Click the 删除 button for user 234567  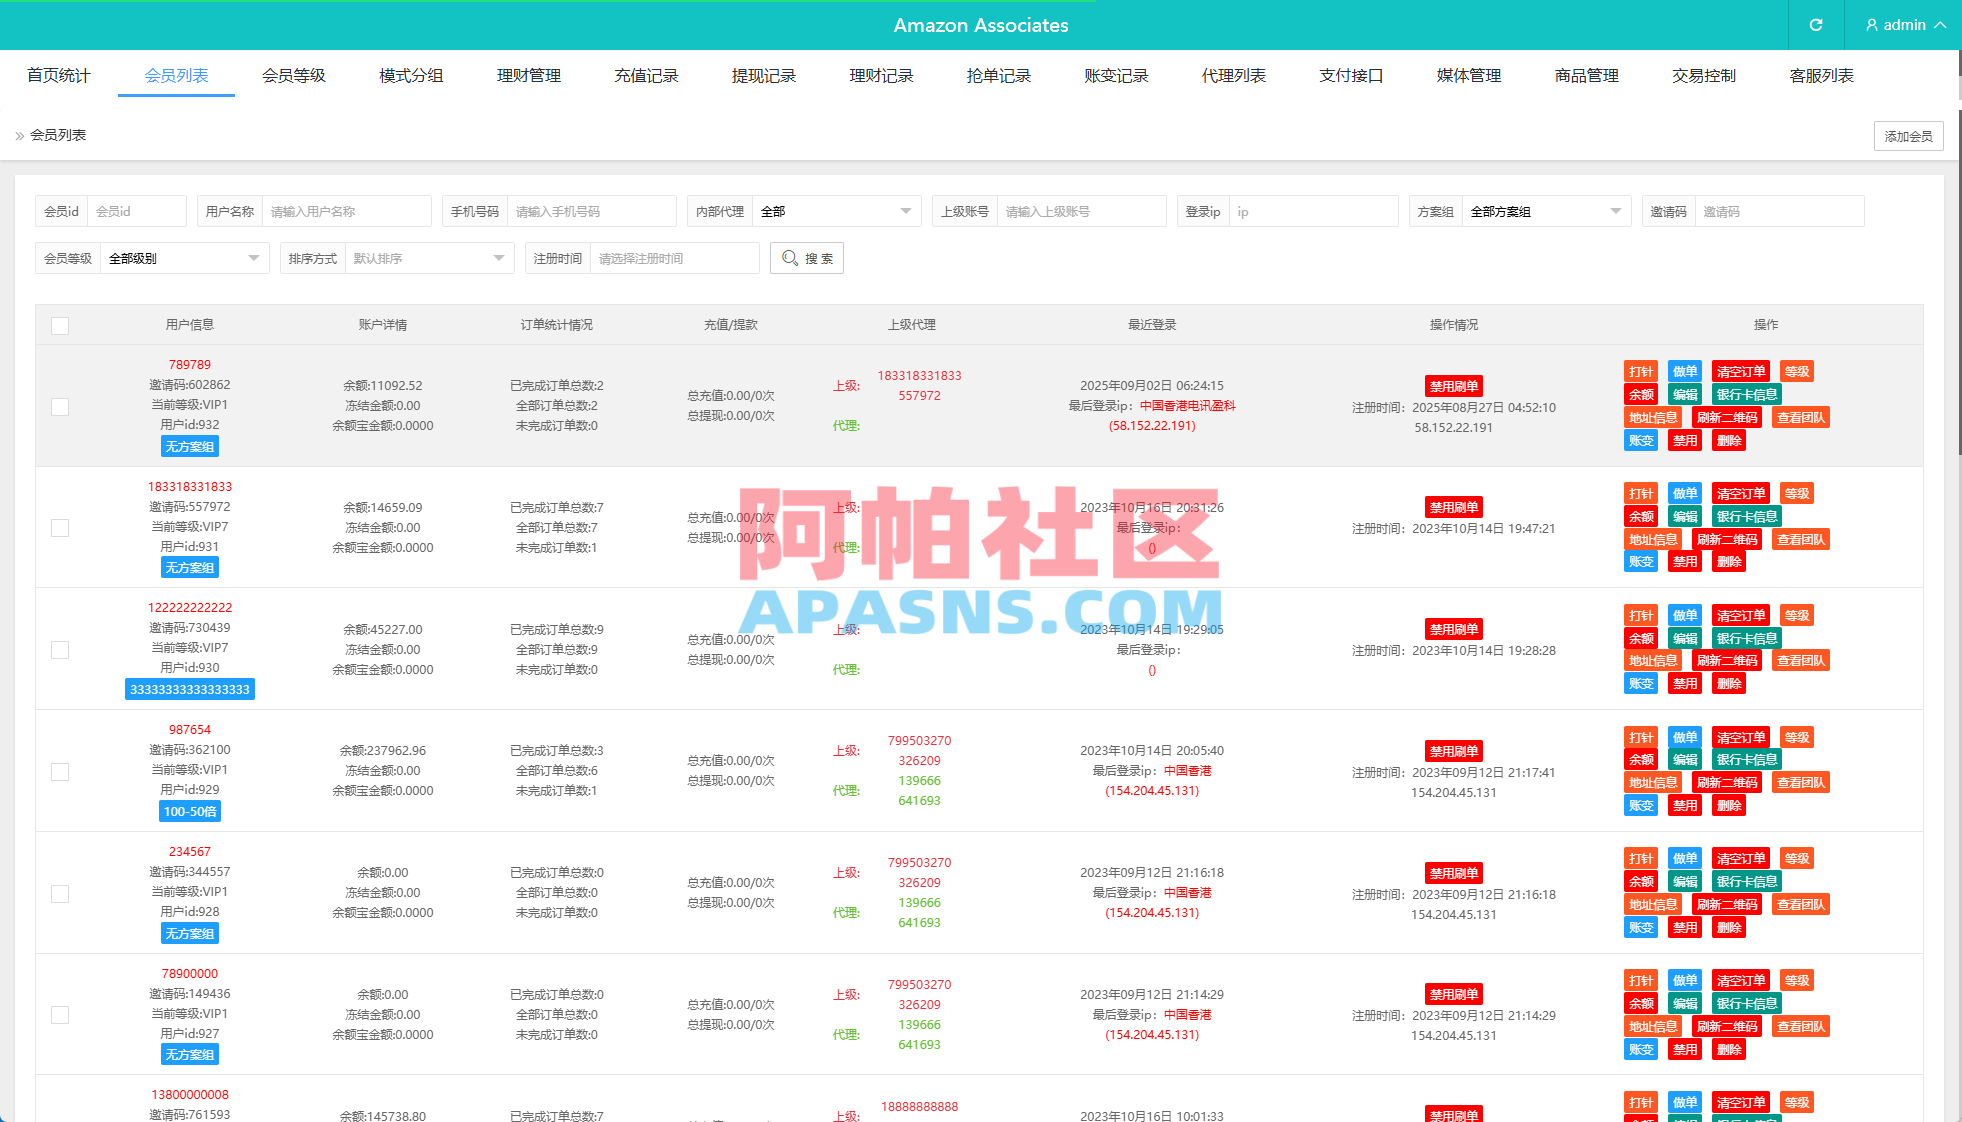(1729, 927)
